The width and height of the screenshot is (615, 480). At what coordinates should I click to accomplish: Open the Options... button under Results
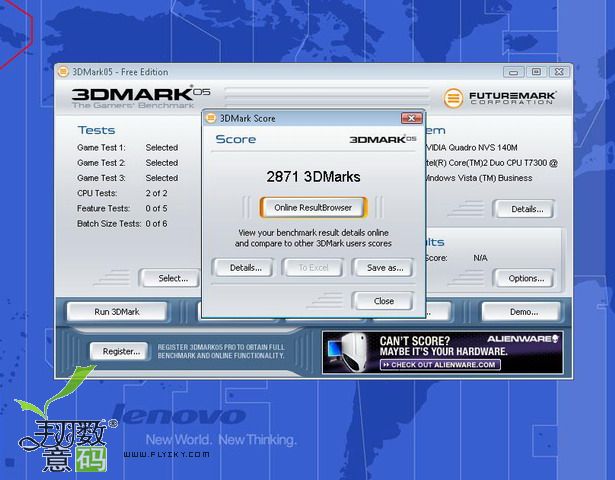526,278
